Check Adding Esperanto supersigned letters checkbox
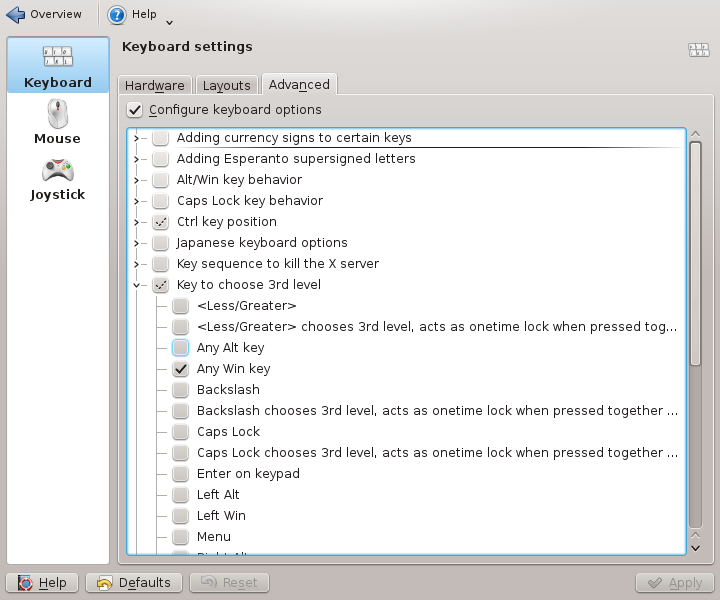 [x=160, y=159]
